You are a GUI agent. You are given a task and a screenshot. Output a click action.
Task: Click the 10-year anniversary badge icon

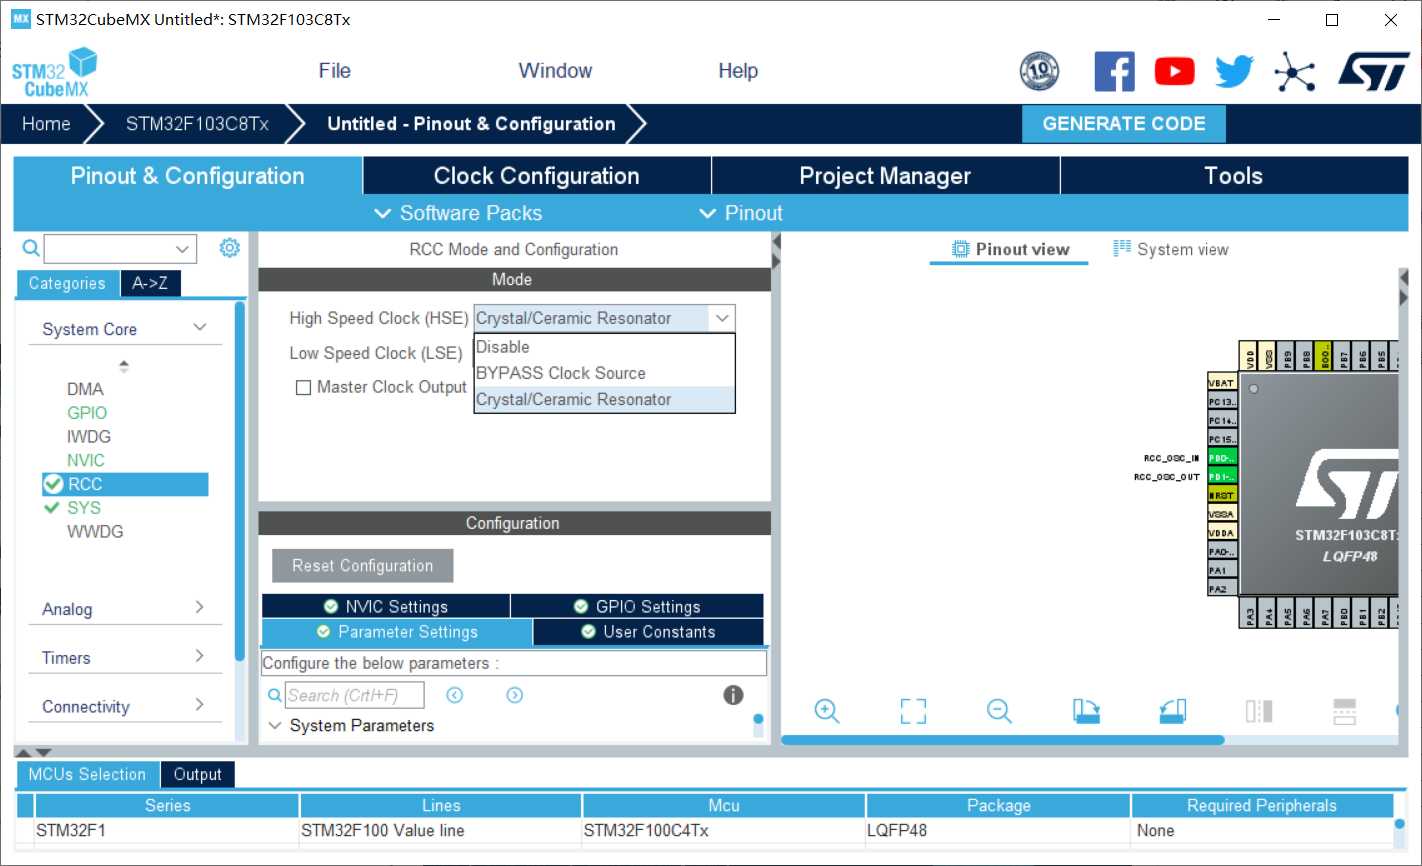[1039, 71]
